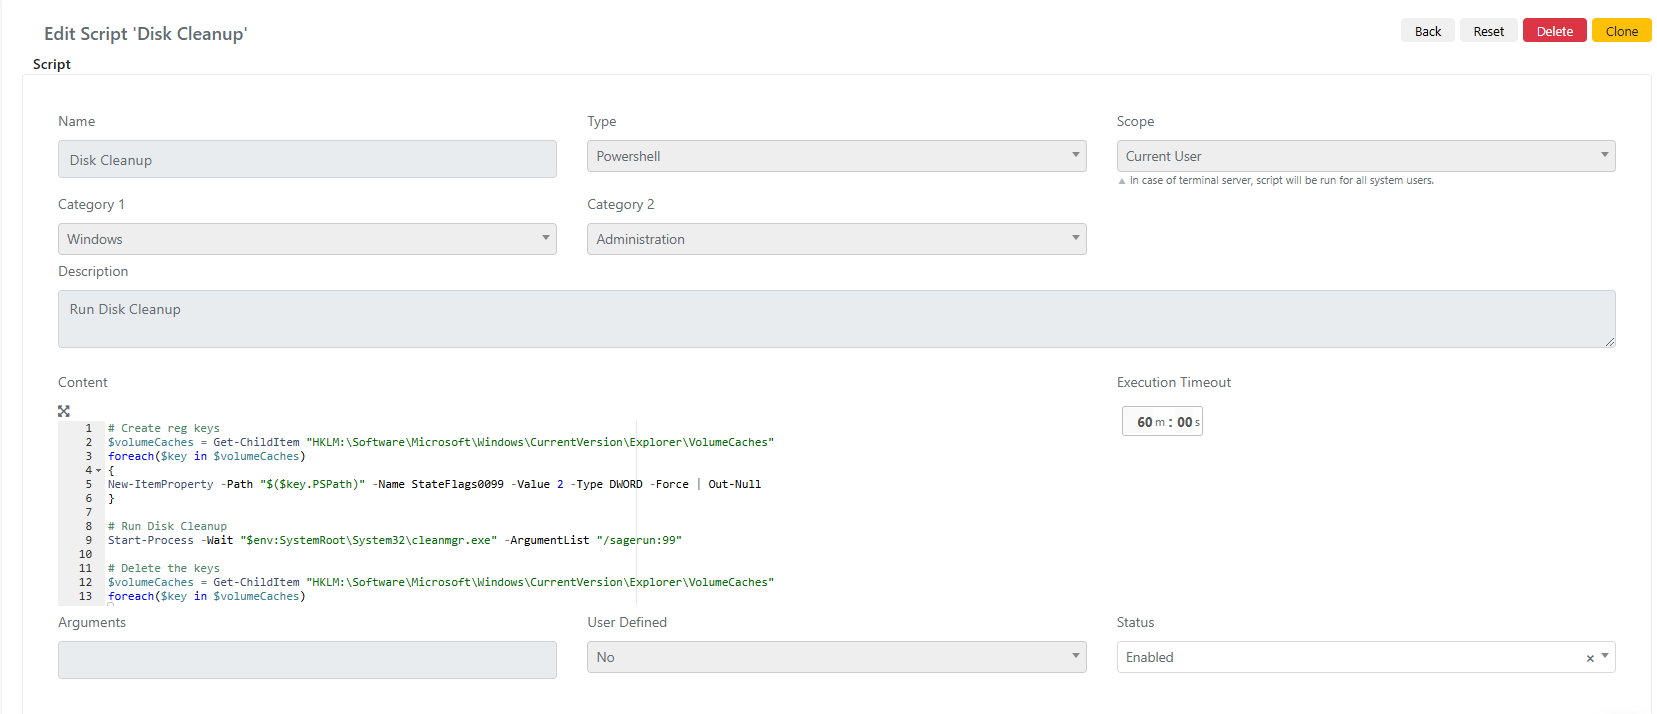1657x714 pixels.
Task: Delete the Disk Cleanup script
Action: point(1554,31)
